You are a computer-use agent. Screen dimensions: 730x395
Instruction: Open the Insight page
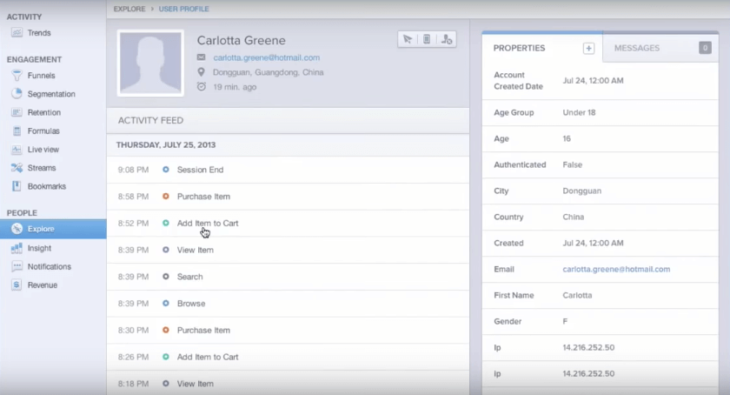pyautogui.click(x=39, y=248)
